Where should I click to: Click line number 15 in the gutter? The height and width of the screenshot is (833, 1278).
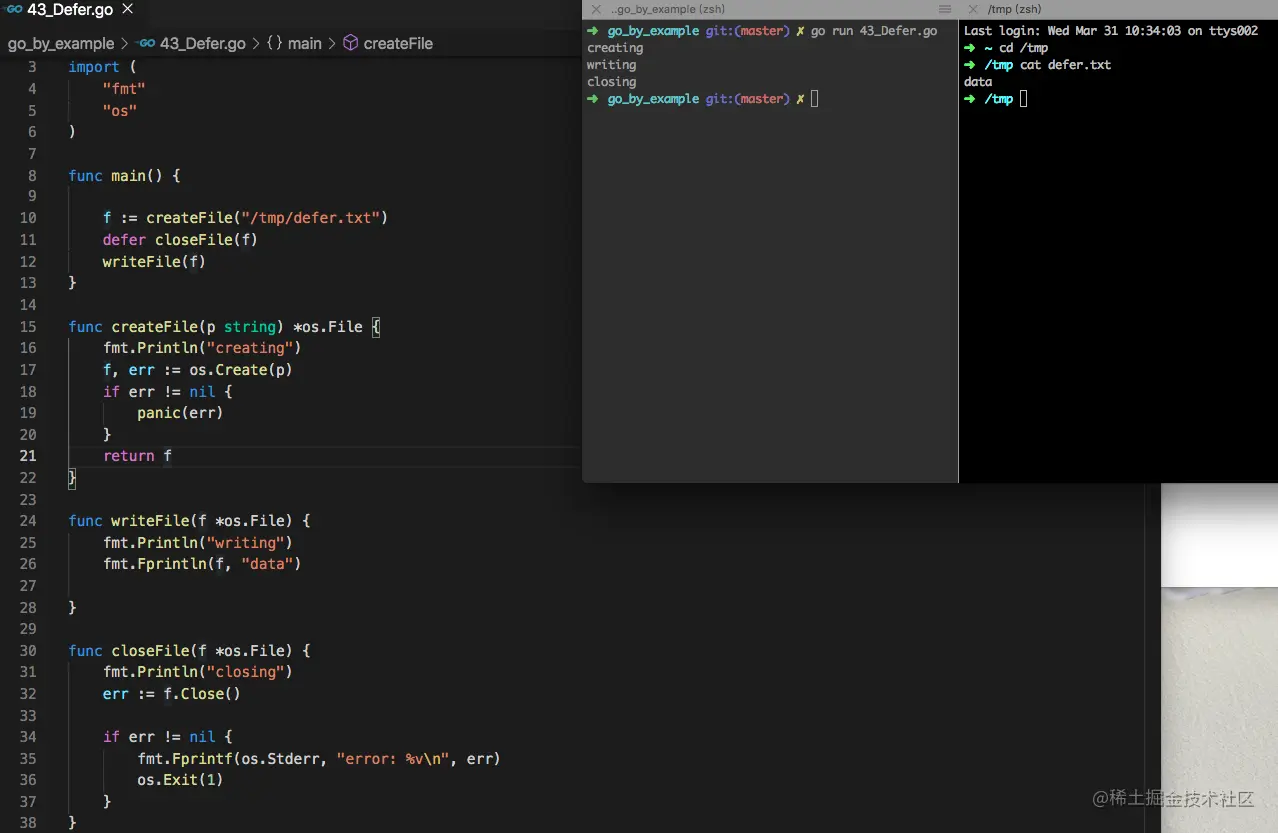point(28,327)
